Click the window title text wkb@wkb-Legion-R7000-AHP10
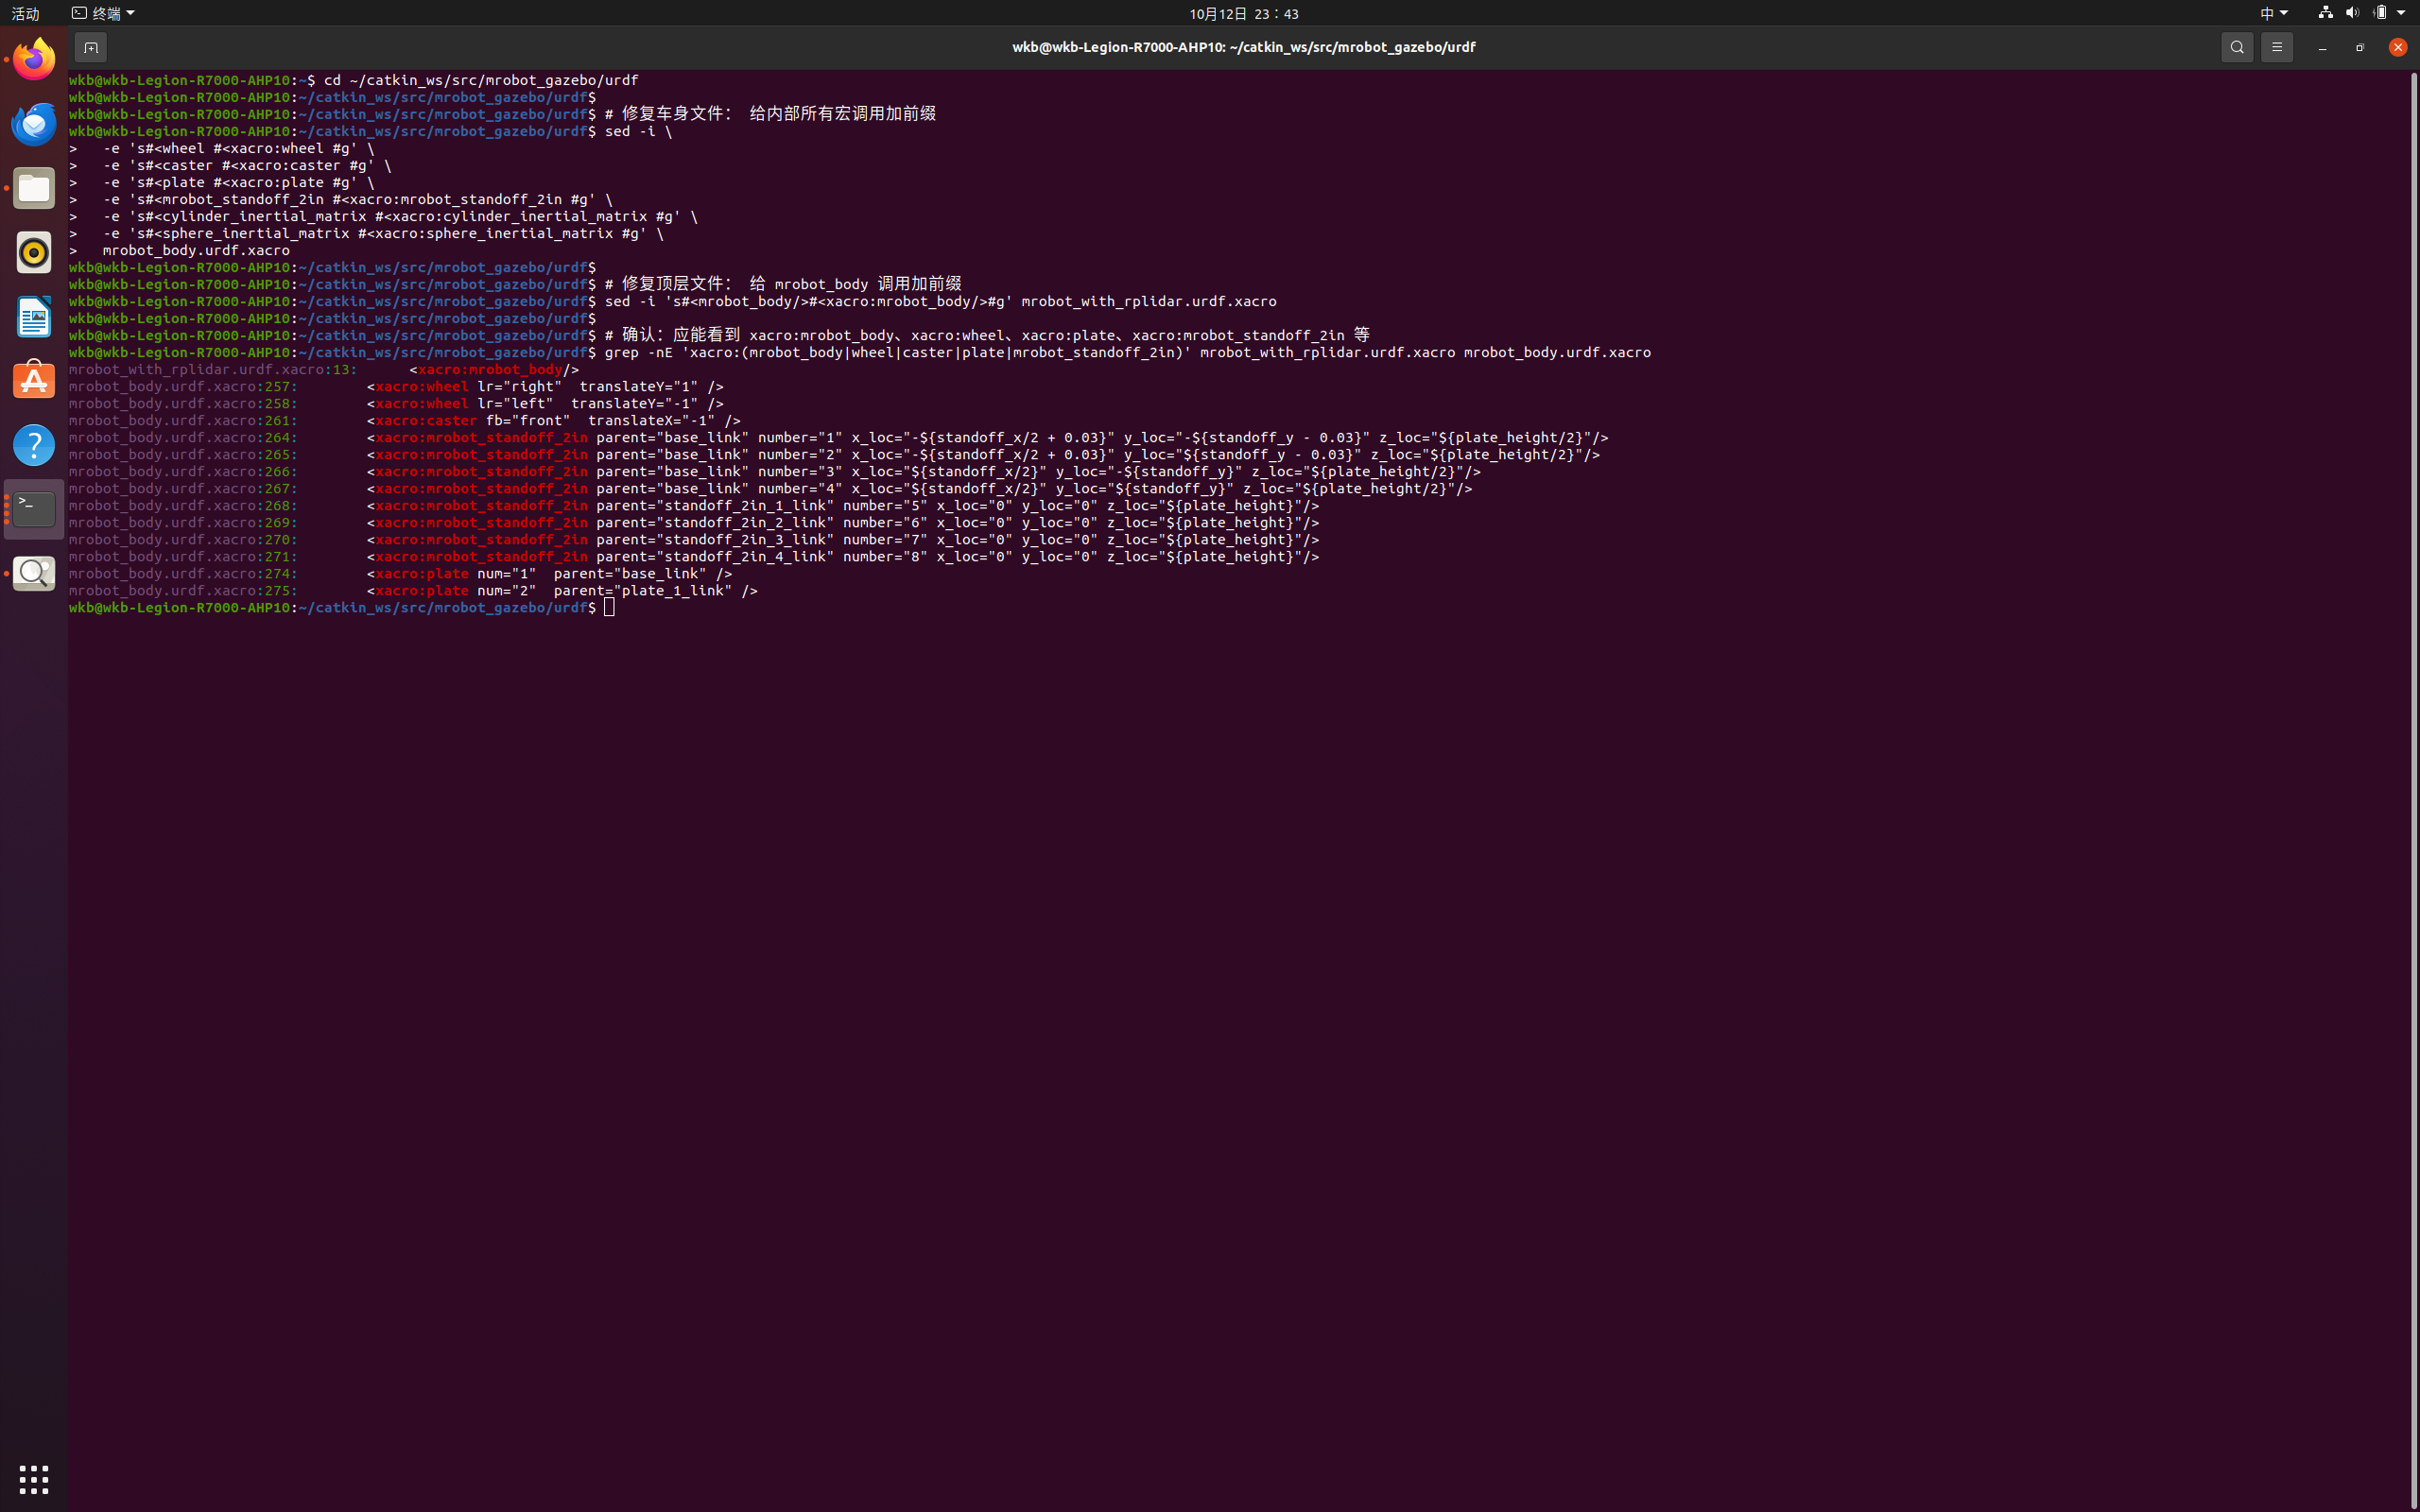Image resolution: width=2420 pixels, height=1512 pixels. point(1243,47)
